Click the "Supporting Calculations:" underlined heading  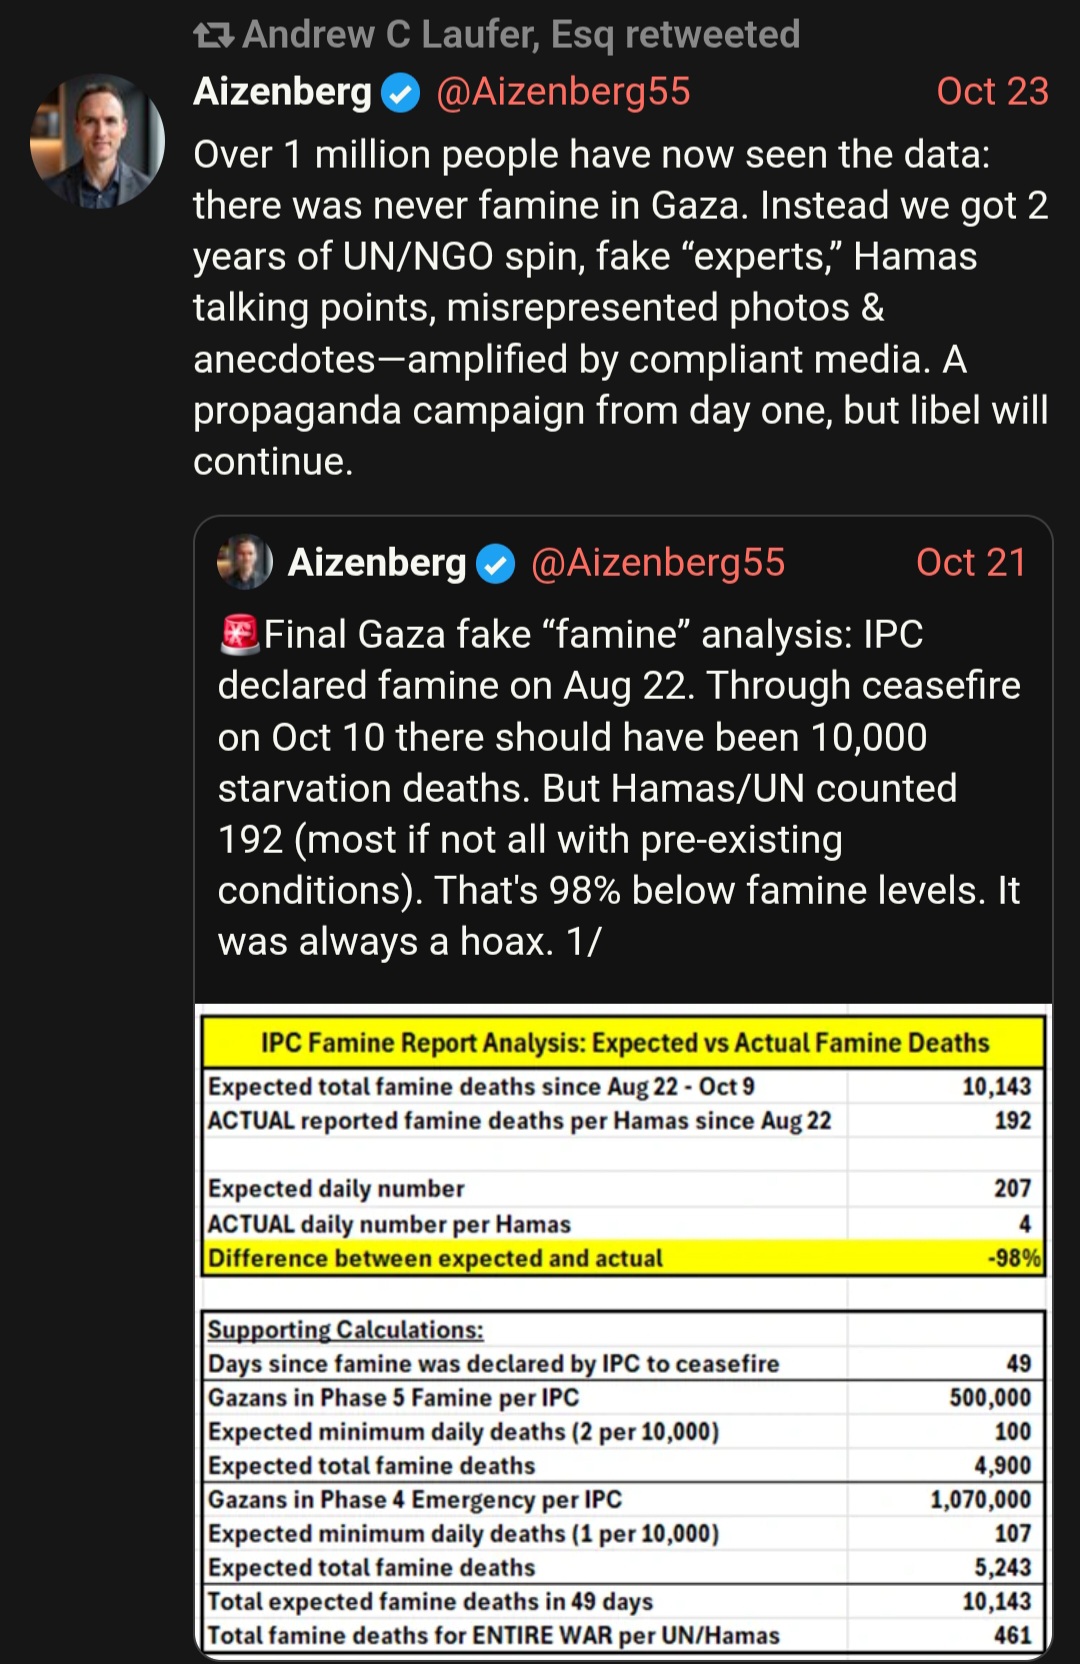pos(345,1330)
